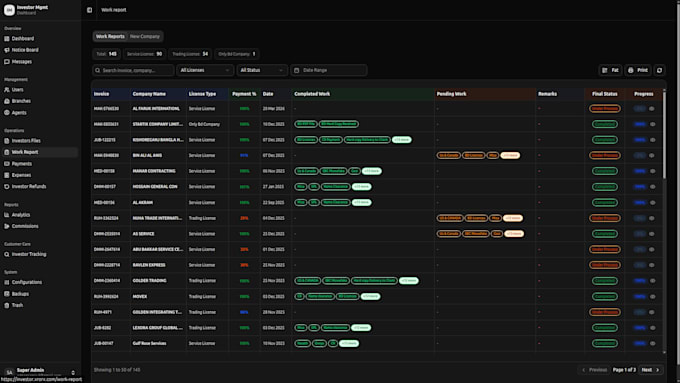Click progress bar in BAVLEN EXPRESS row
680x383 pixels.
(639, 265)
